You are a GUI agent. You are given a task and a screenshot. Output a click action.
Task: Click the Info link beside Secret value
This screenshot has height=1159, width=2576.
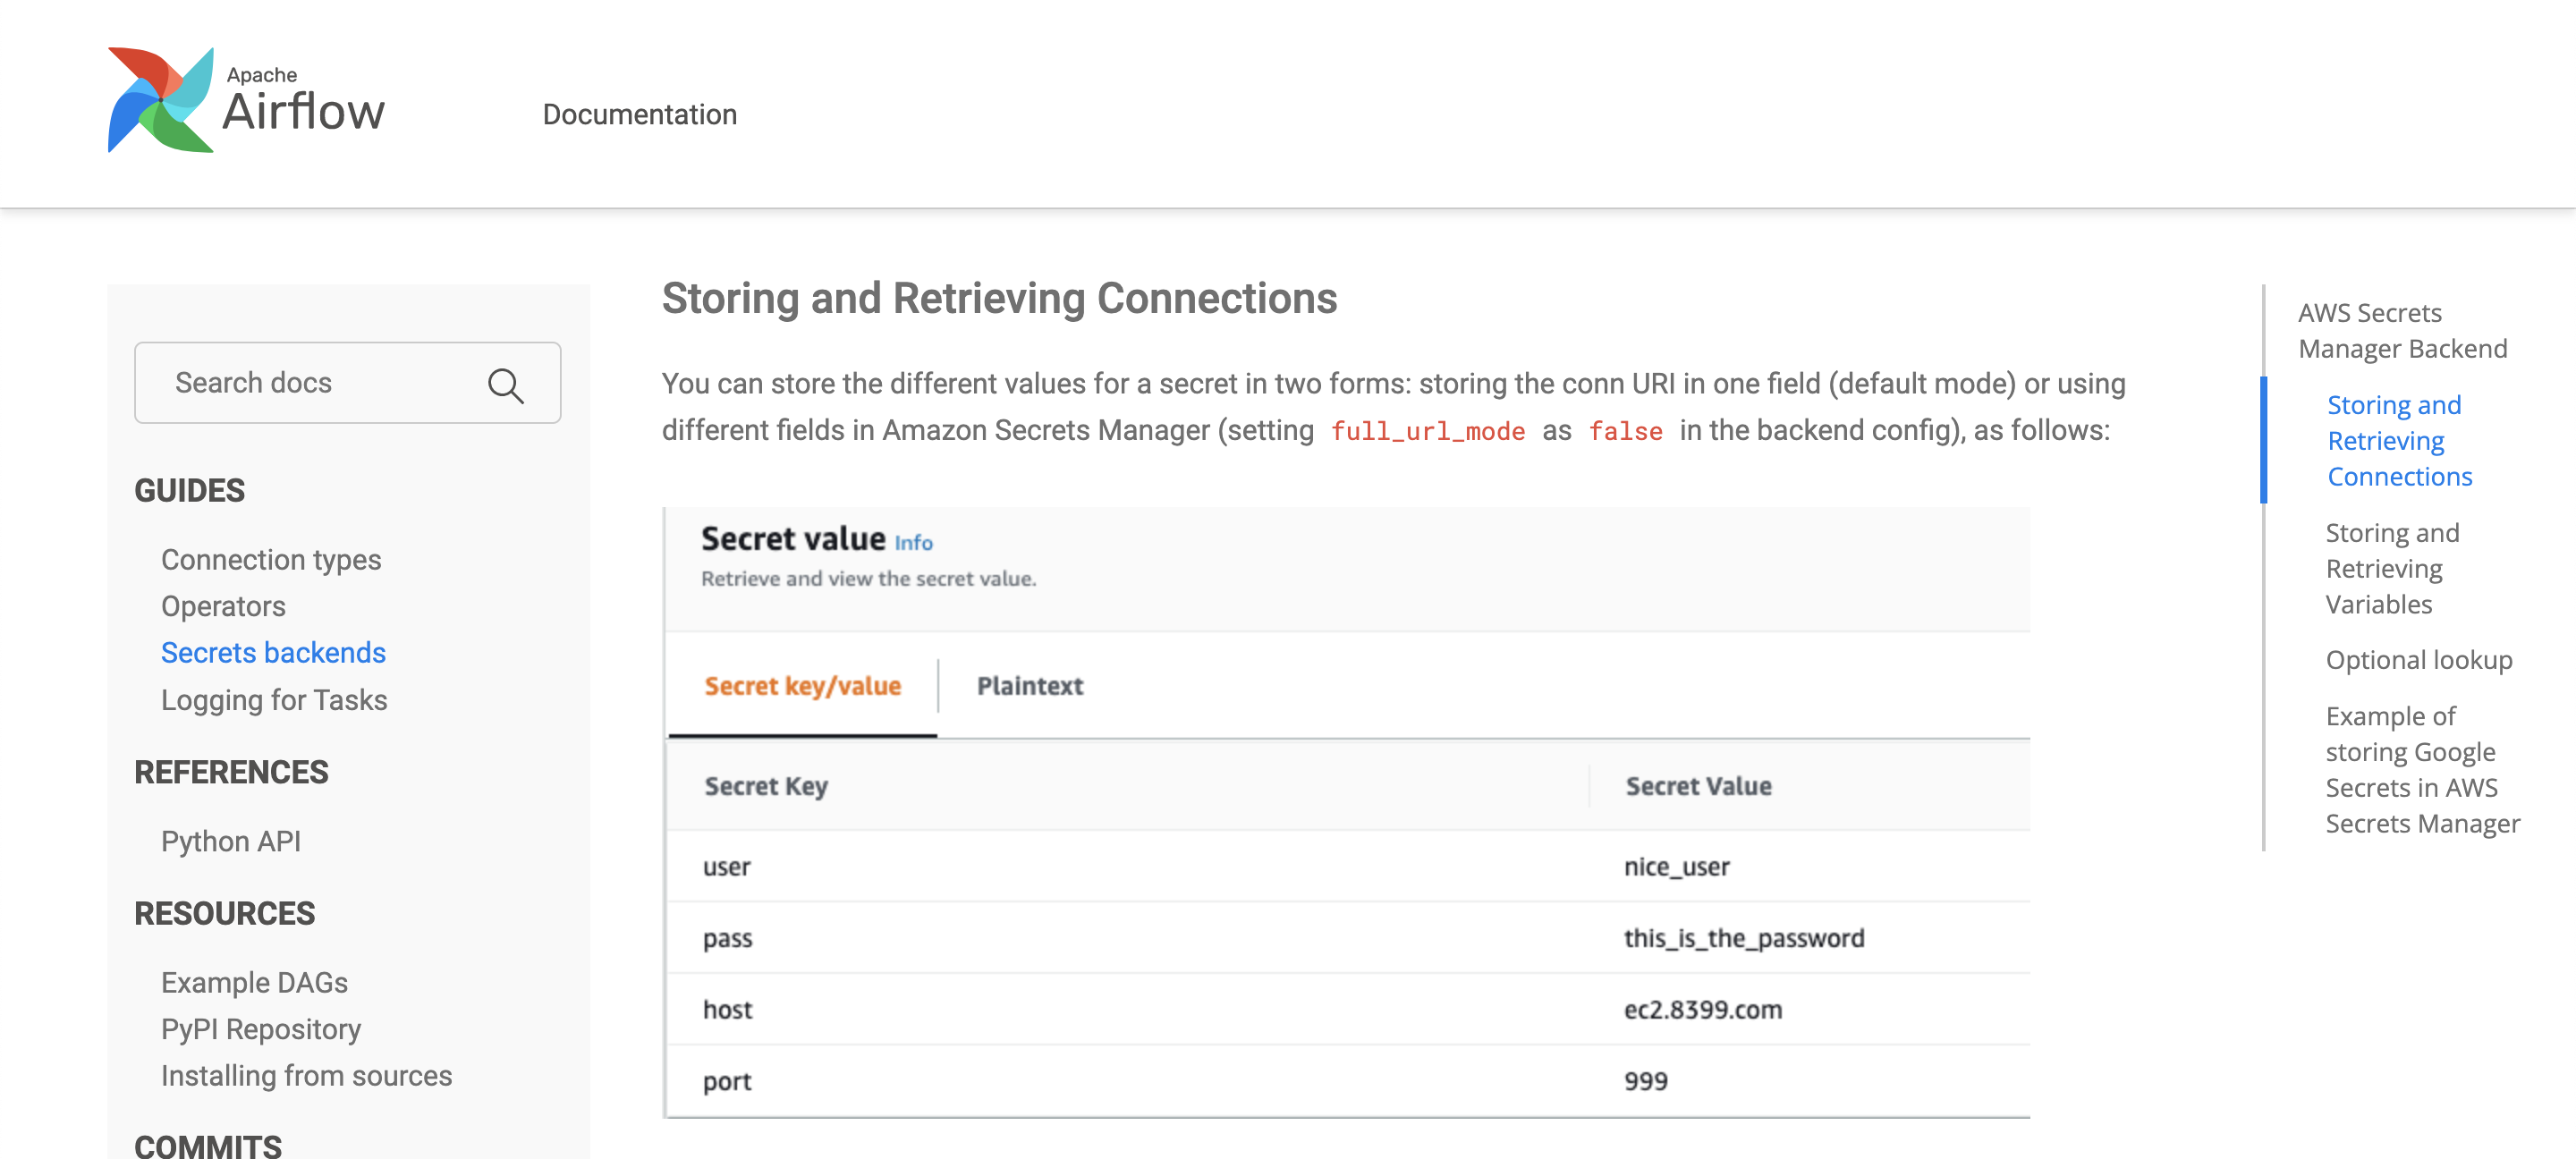point(912,543)
